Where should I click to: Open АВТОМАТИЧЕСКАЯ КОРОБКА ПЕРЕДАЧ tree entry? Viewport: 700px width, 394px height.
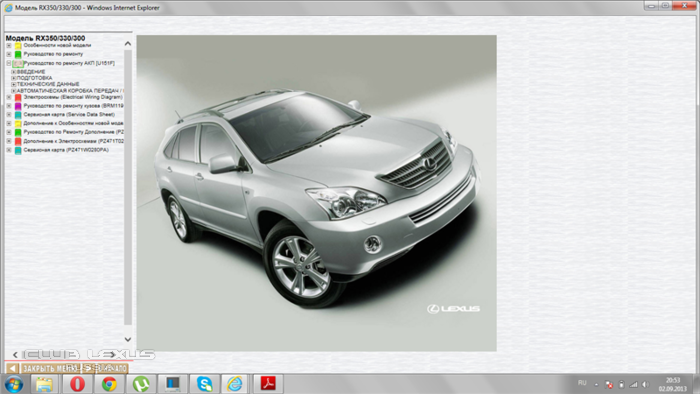[70, 91]
